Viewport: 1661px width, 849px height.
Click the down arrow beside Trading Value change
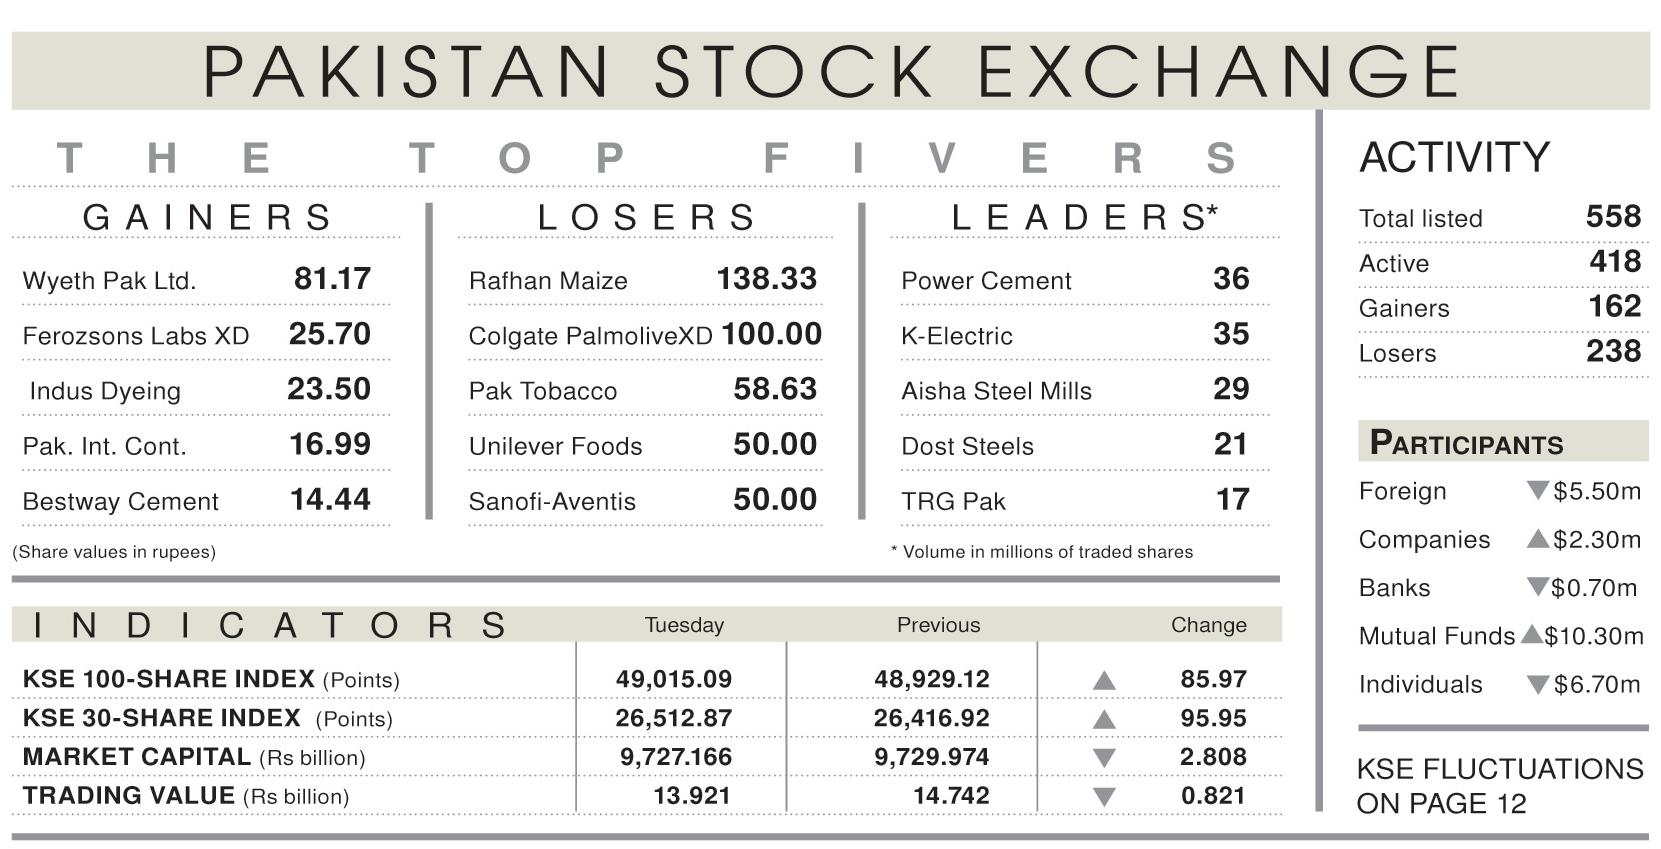click(1104, 797)
